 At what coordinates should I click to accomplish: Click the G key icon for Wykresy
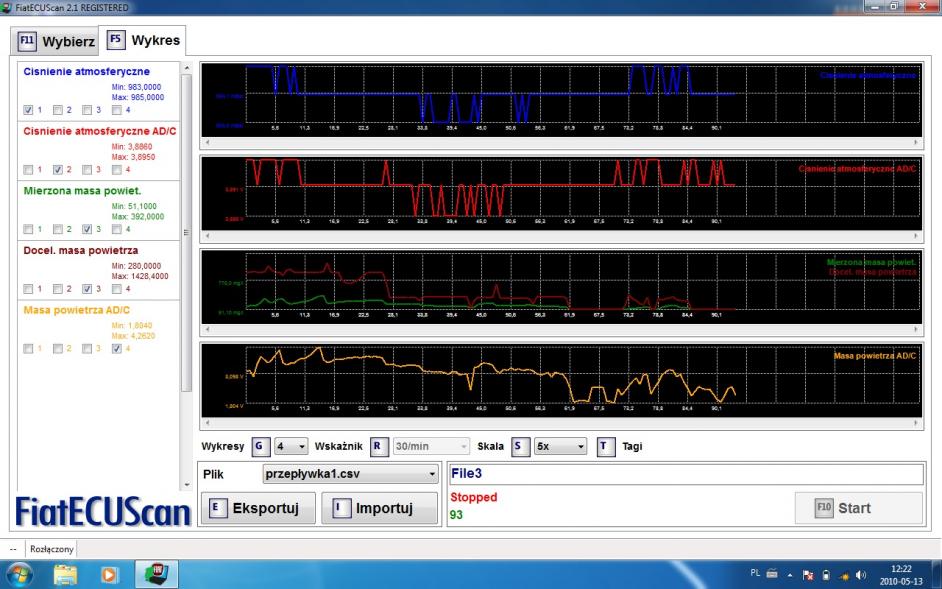(x=260, y=446)
